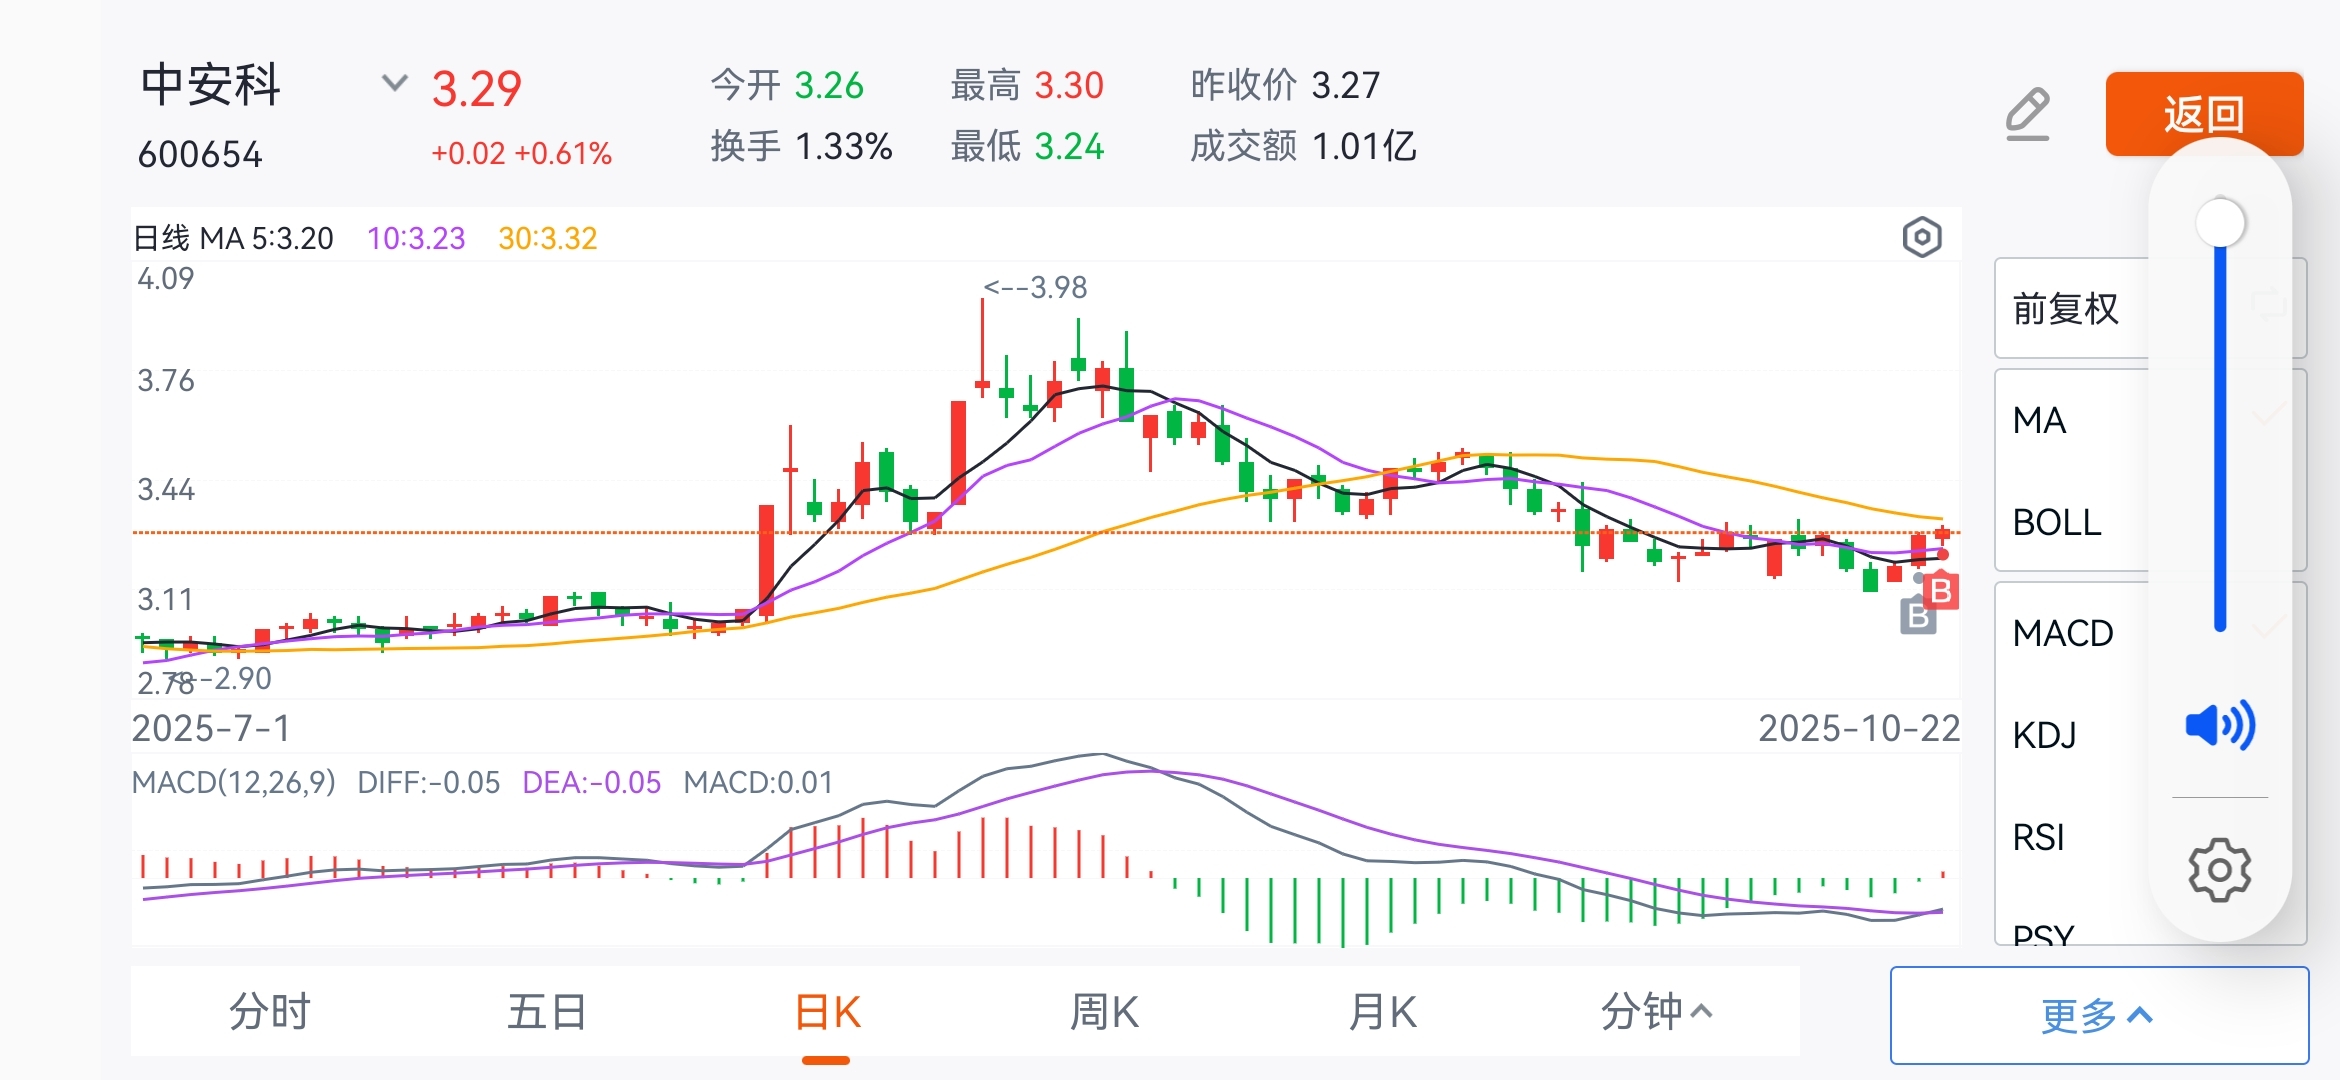
Task: Select the RSI indicator
Action: [x=2038, y=837]
